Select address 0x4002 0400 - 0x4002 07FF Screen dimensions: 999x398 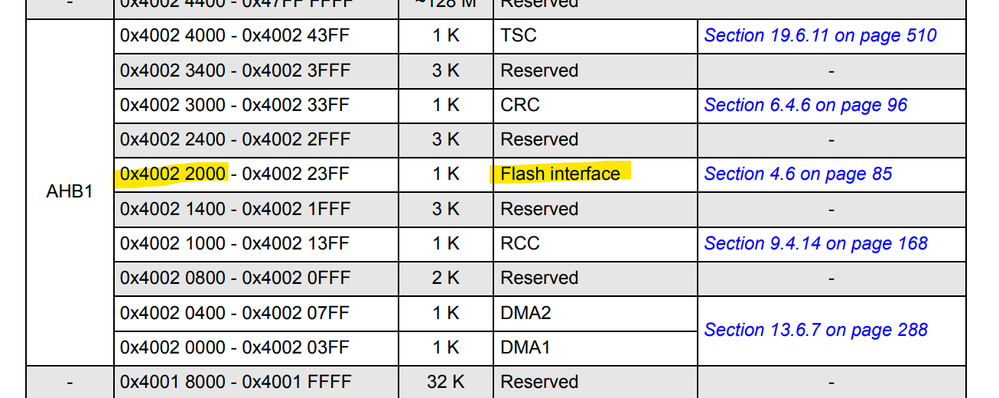[234, 313]
